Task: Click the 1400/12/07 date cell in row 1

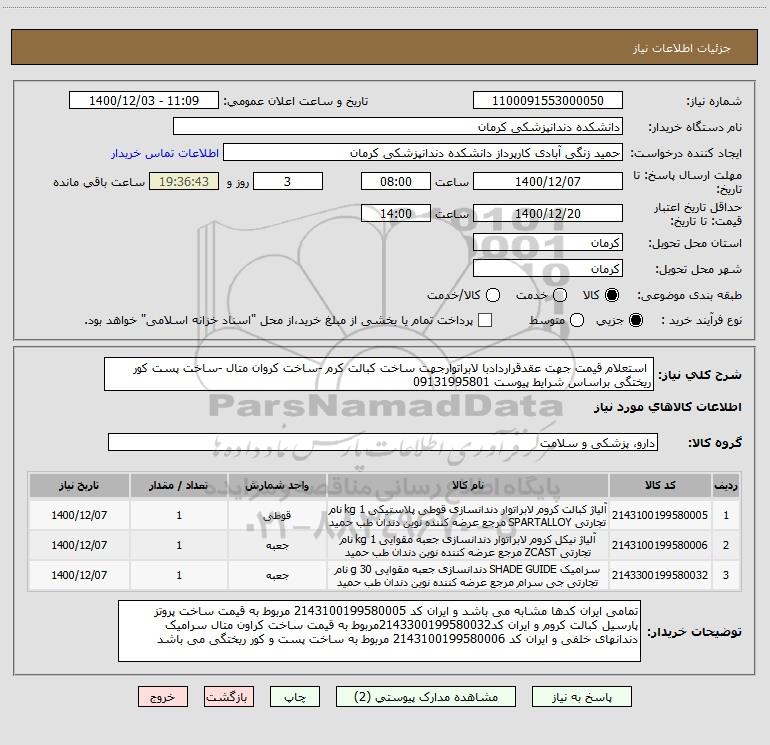Action: pyautogui.click(x=79, y=515)
